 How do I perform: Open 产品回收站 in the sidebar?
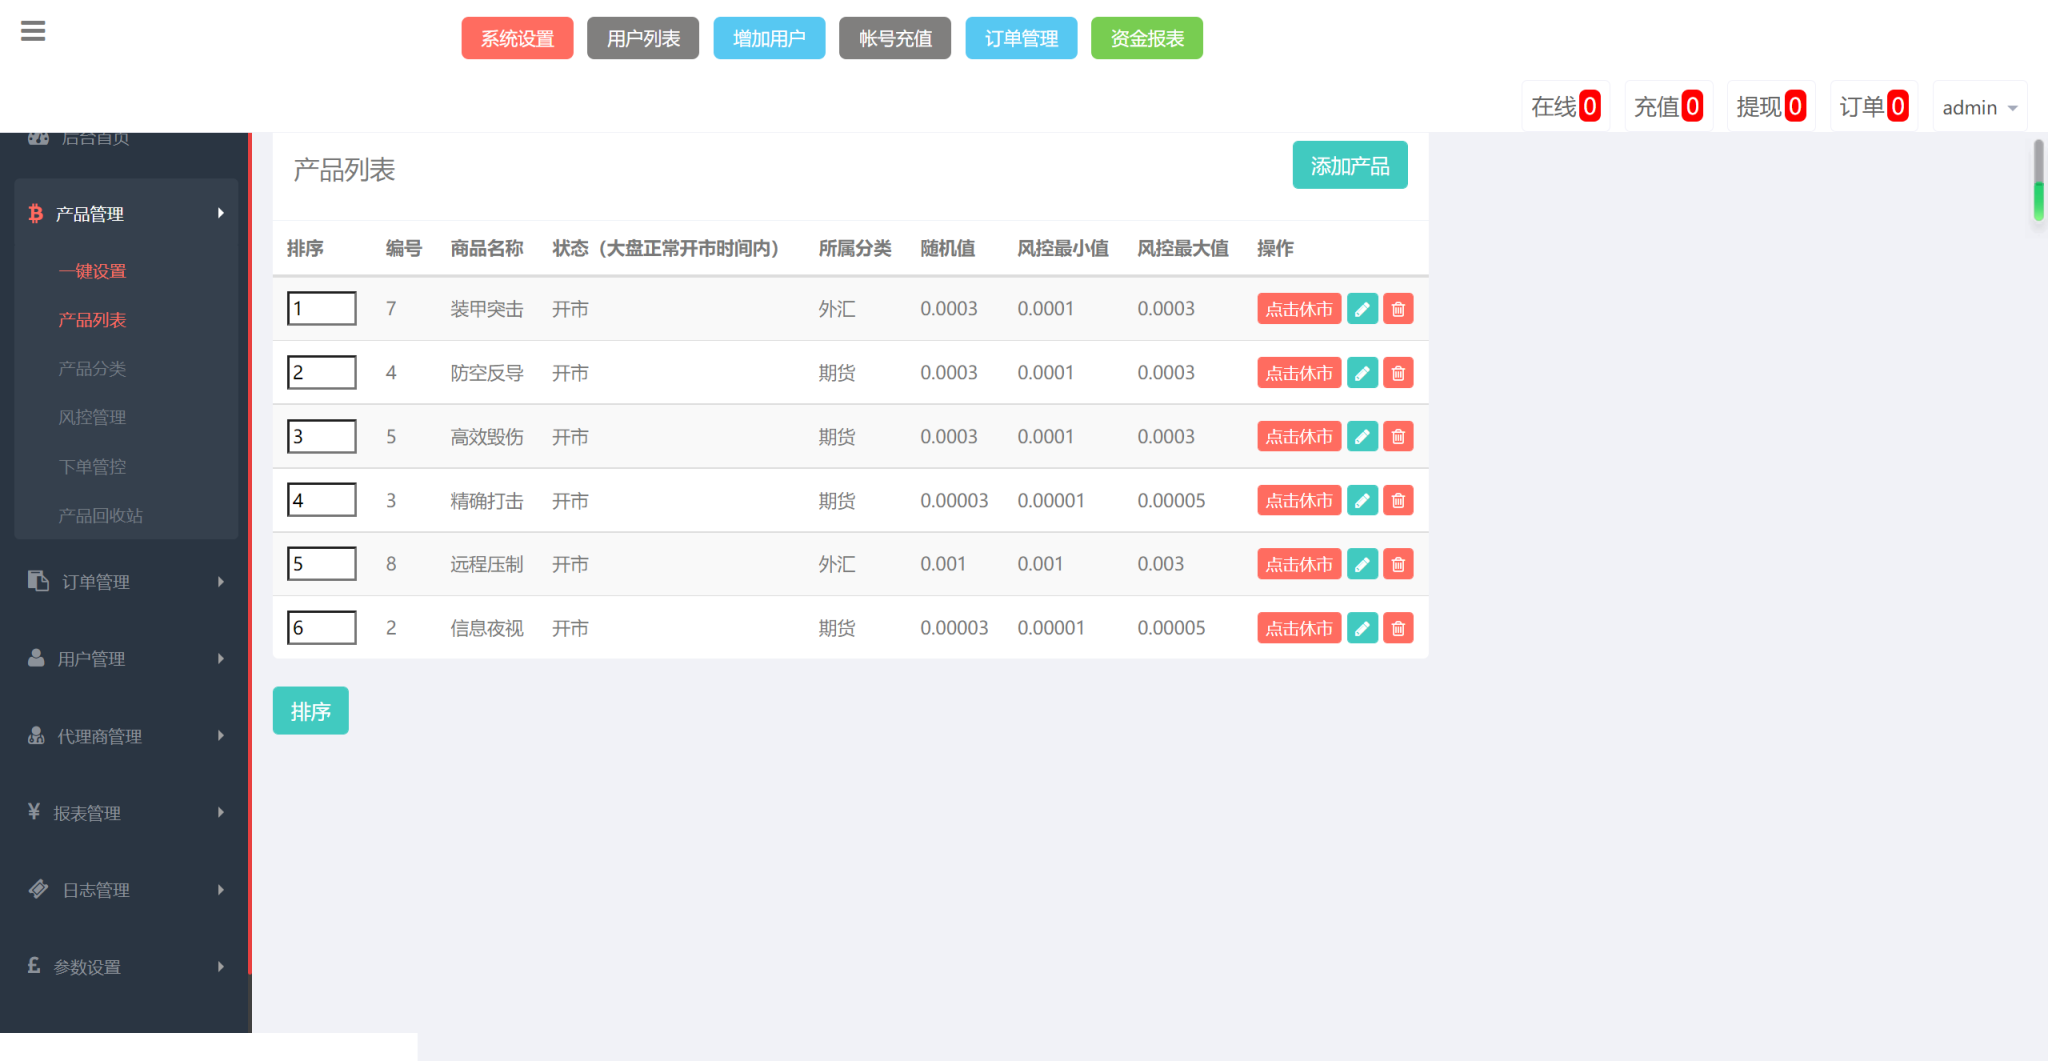[100, 516]
